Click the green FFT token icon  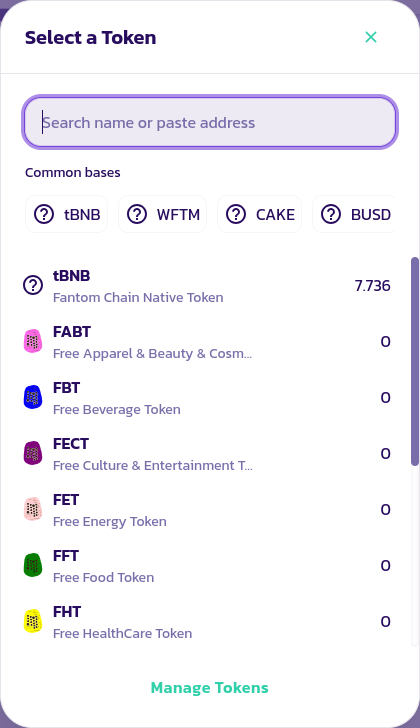click(33, 566)
